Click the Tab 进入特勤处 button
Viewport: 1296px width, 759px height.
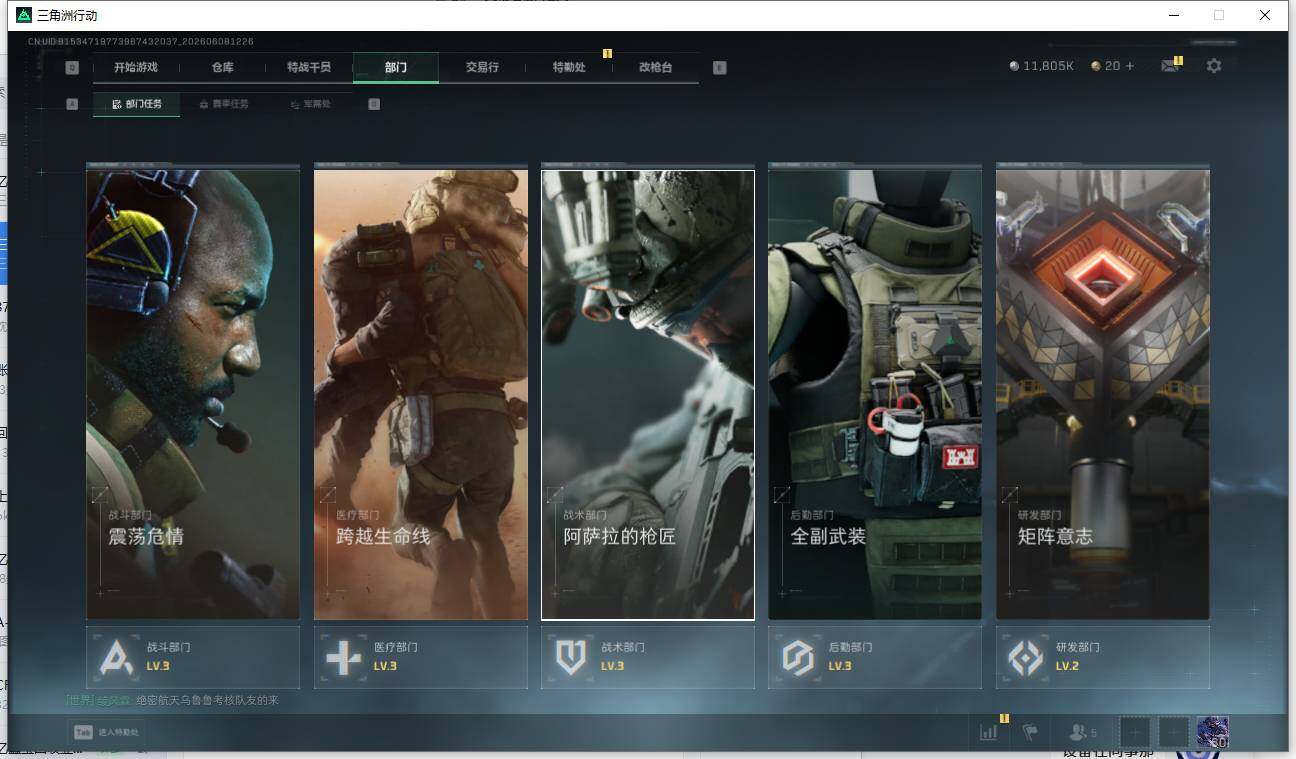pyautogui.click(x=106, y=732)
